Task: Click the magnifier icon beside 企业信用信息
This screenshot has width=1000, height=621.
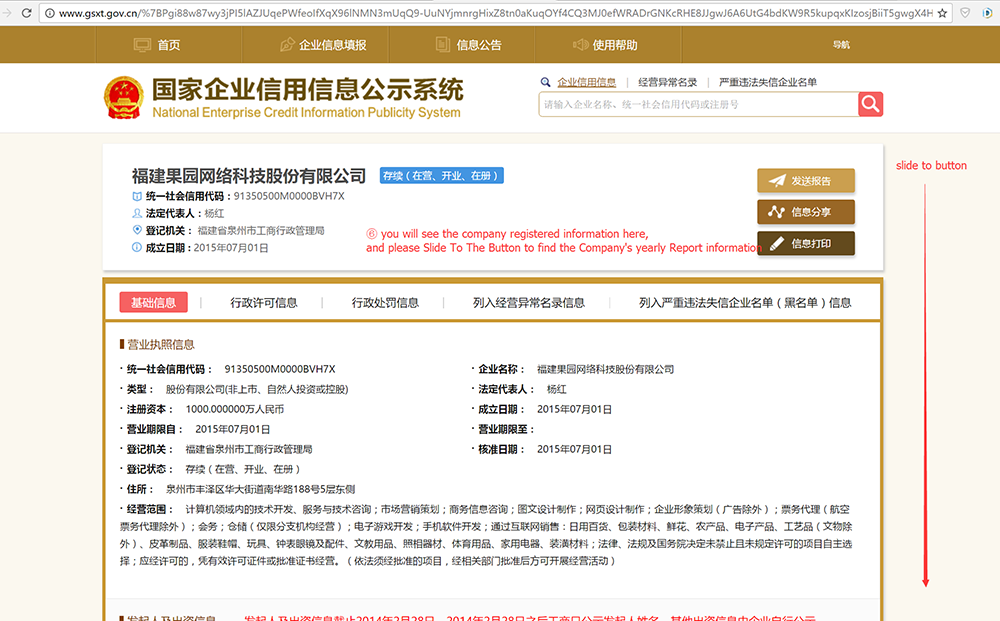Action: tap(545, 82)
